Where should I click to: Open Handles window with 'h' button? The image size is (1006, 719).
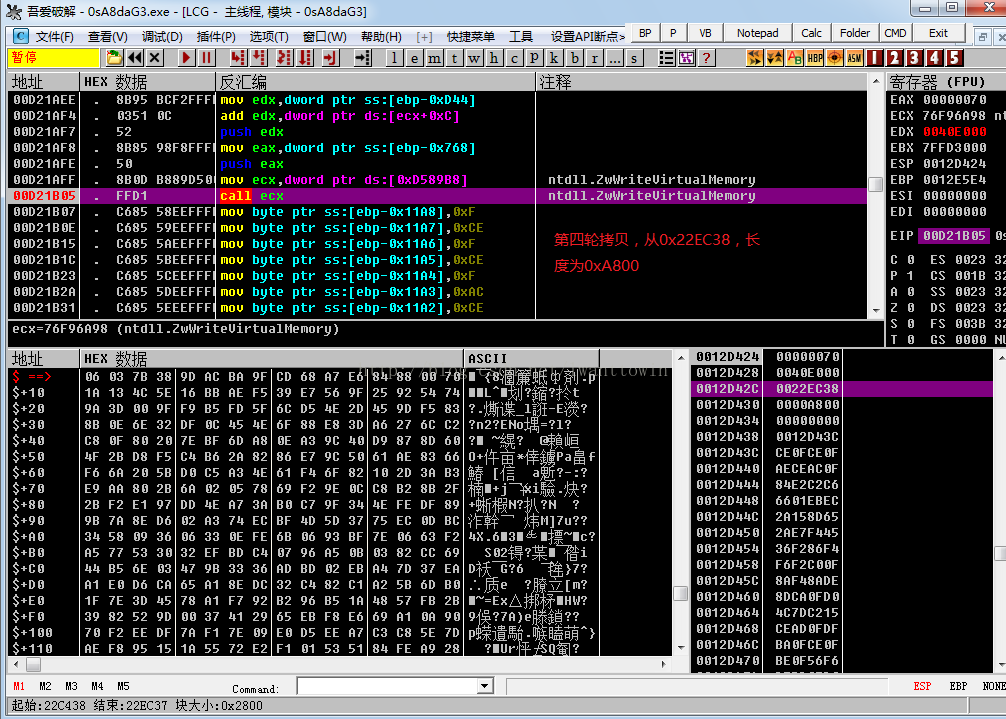tap(493, 58)
